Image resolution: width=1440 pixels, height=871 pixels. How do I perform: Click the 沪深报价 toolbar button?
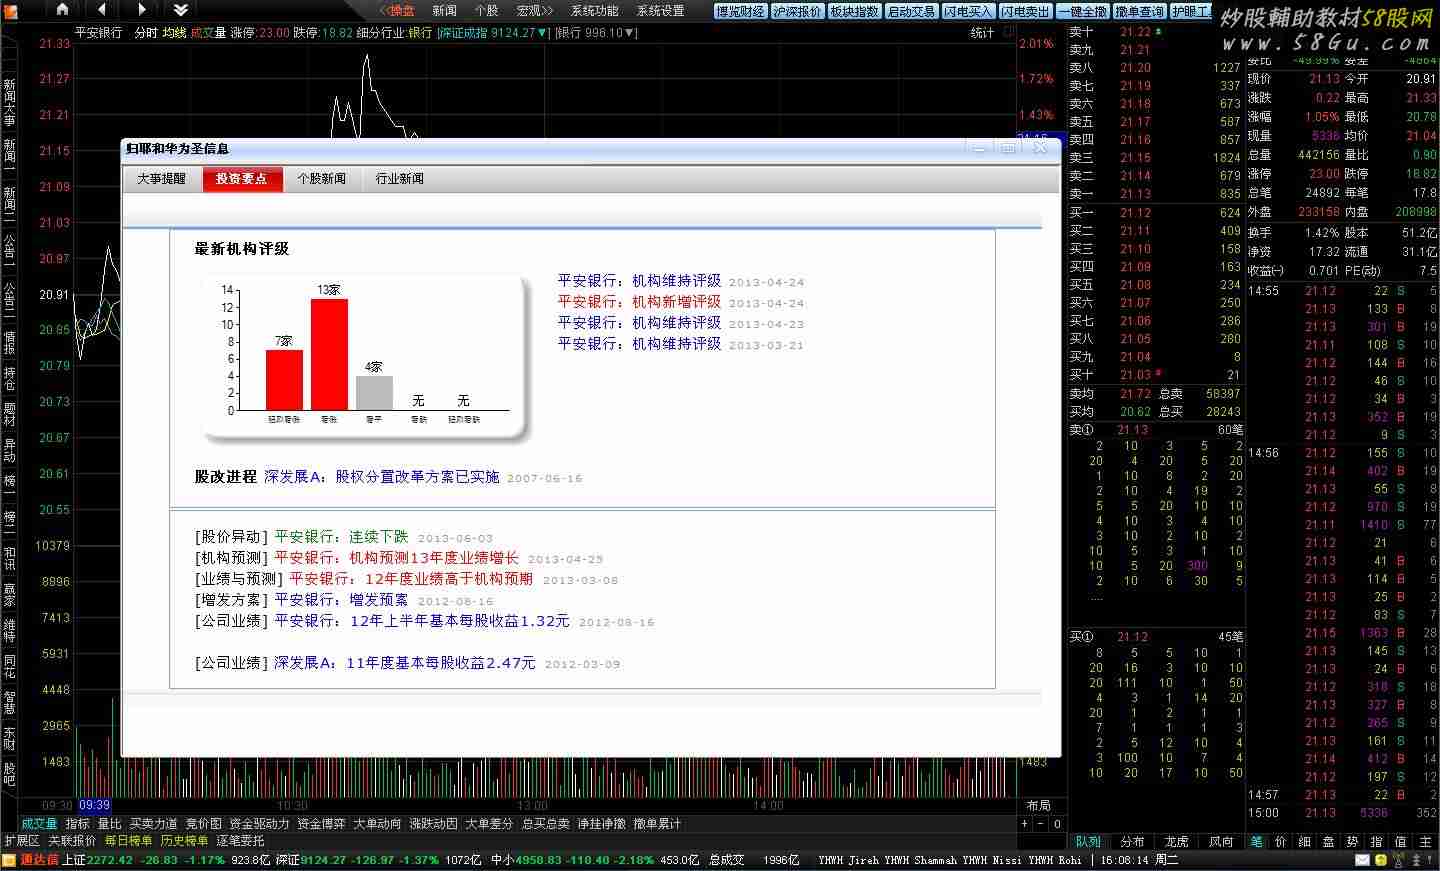[x=798, y=11]
